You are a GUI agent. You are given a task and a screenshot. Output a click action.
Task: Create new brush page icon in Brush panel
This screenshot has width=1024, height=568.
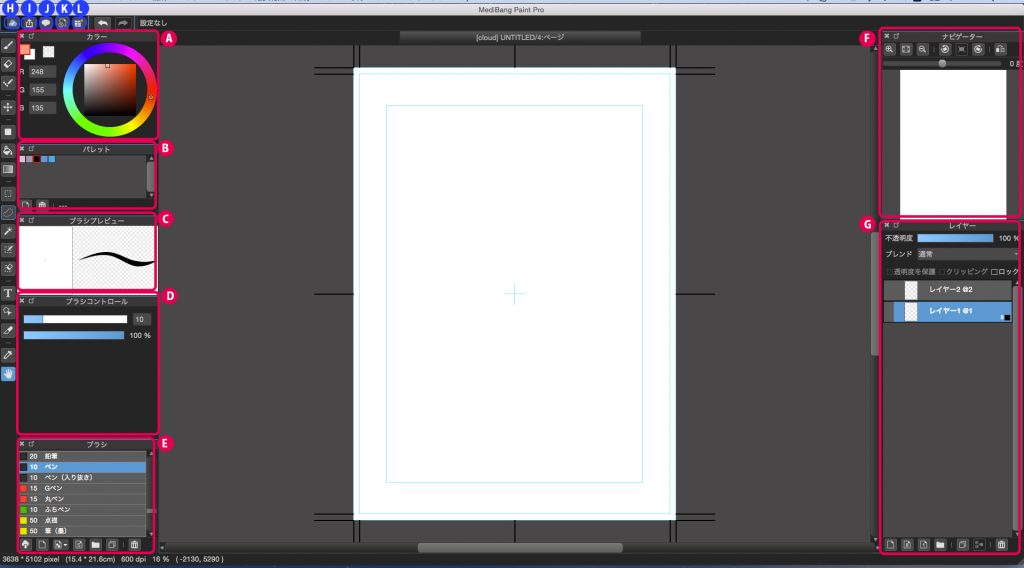[42, 544]
